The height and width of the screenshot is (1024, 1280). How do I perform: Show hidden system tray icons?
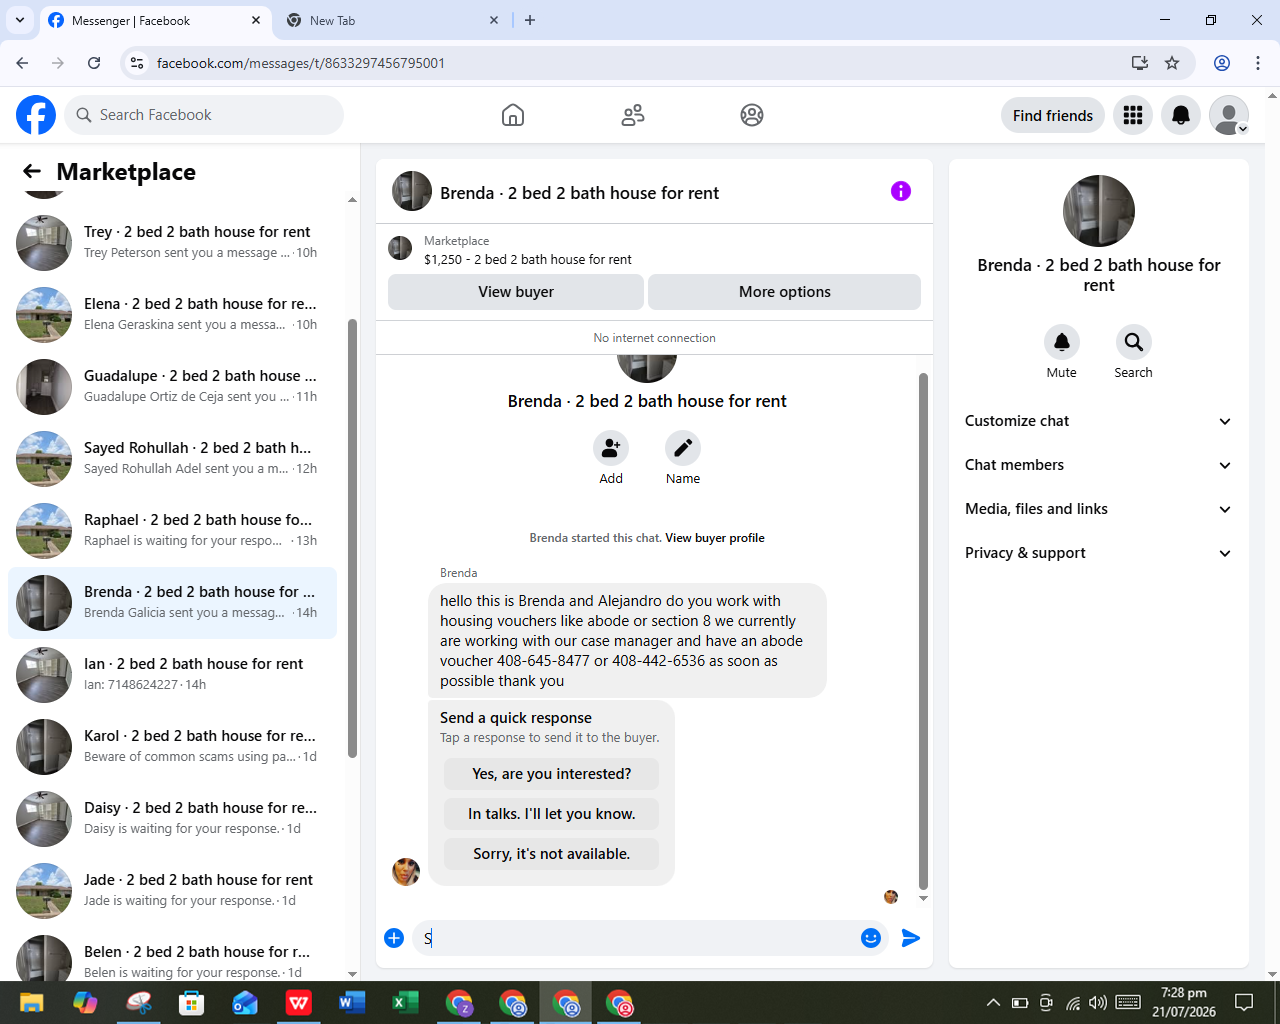pyautogui.click(x=993, y=1003)
